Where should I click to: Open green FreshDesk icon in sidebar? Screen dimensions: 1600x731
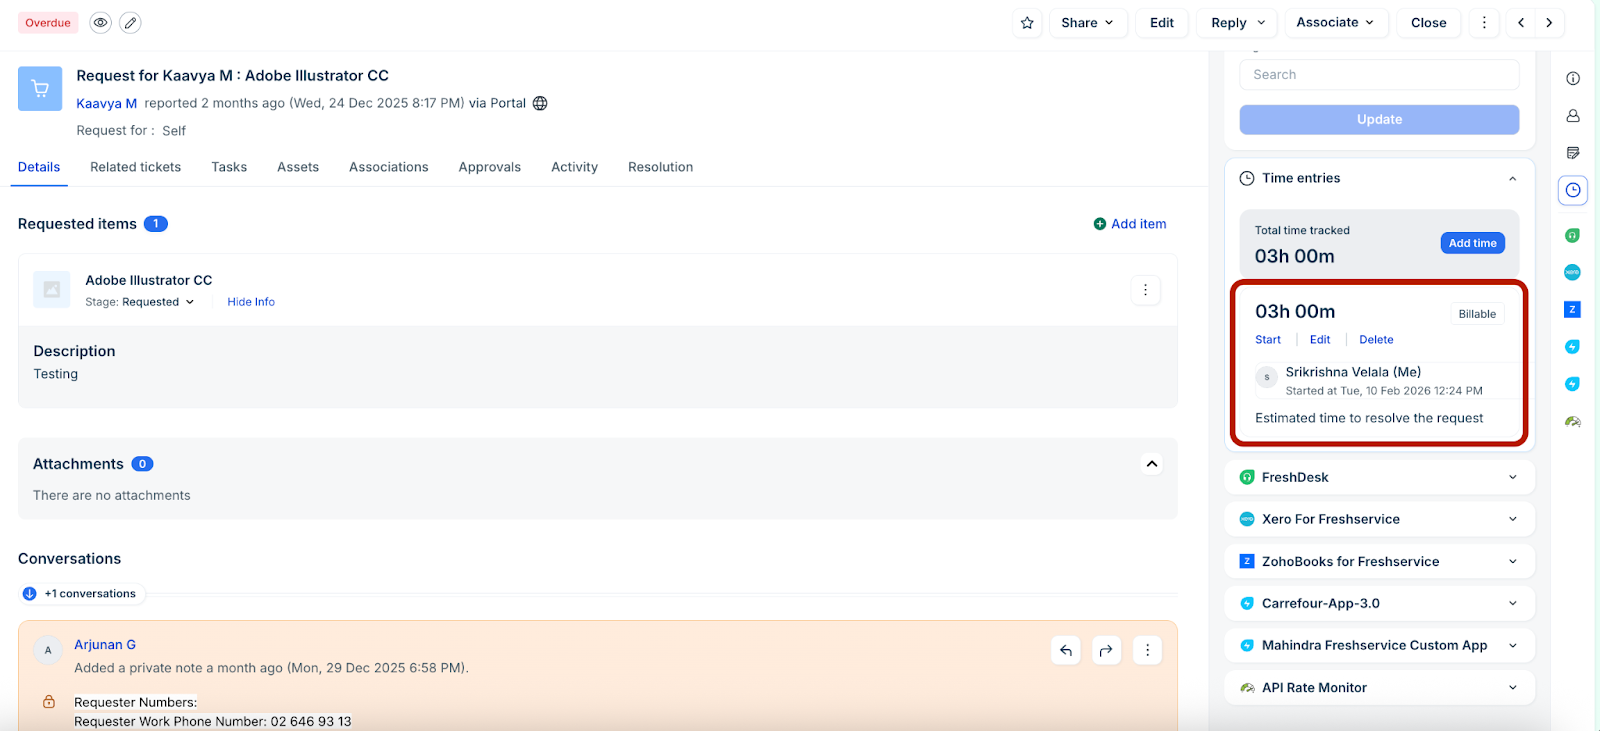click(x=1572, y=235)
